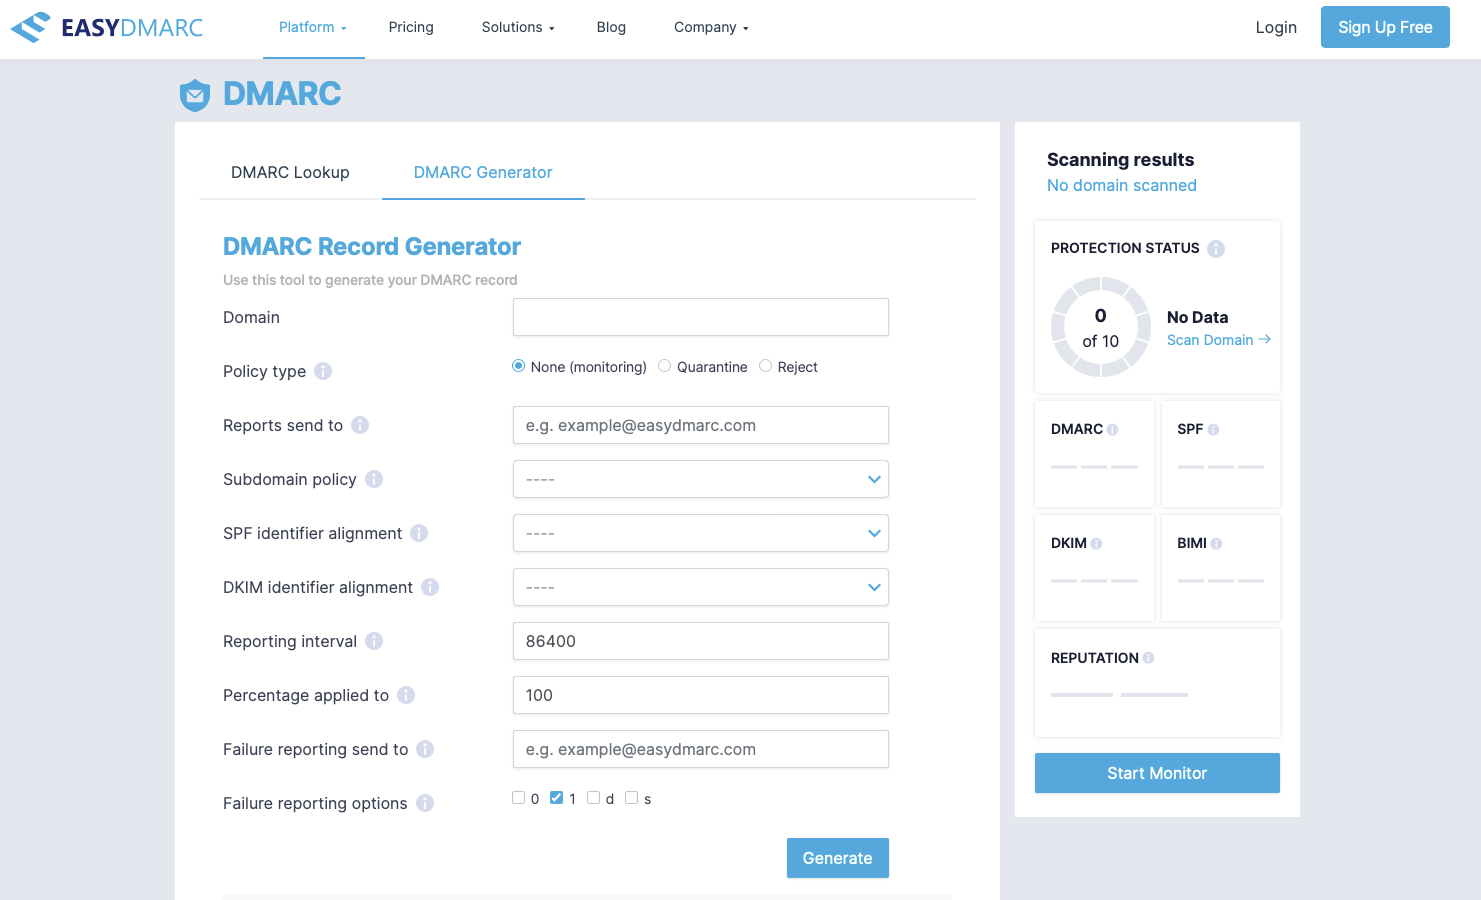Click the EasyDMARC logo icon
This screenshot has width=1481, height=900.
point(30,27)
